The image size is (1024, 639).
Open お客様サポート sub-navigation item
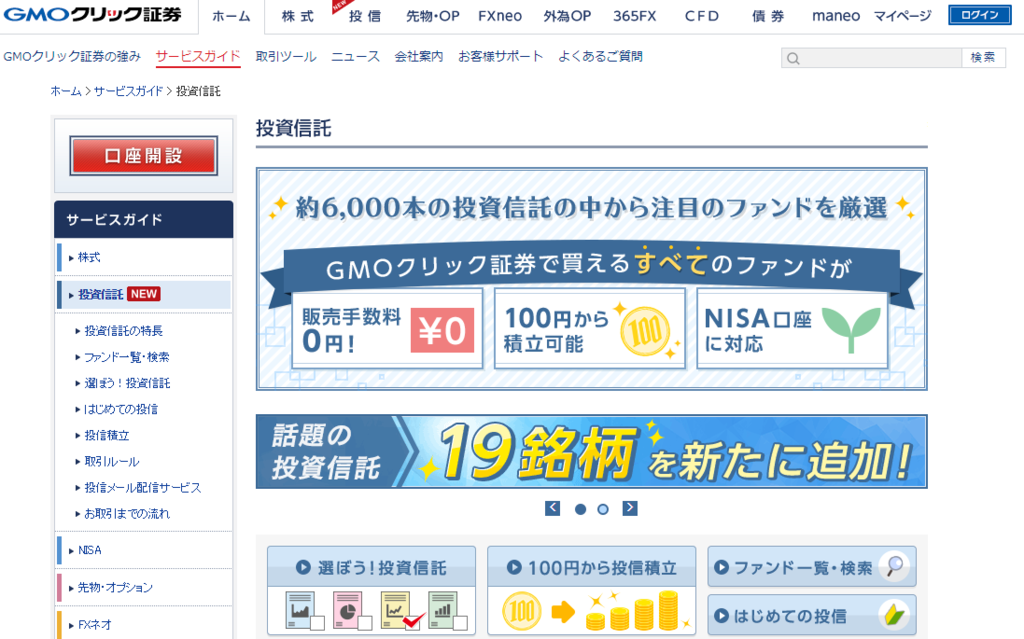(x=500, y=57)
